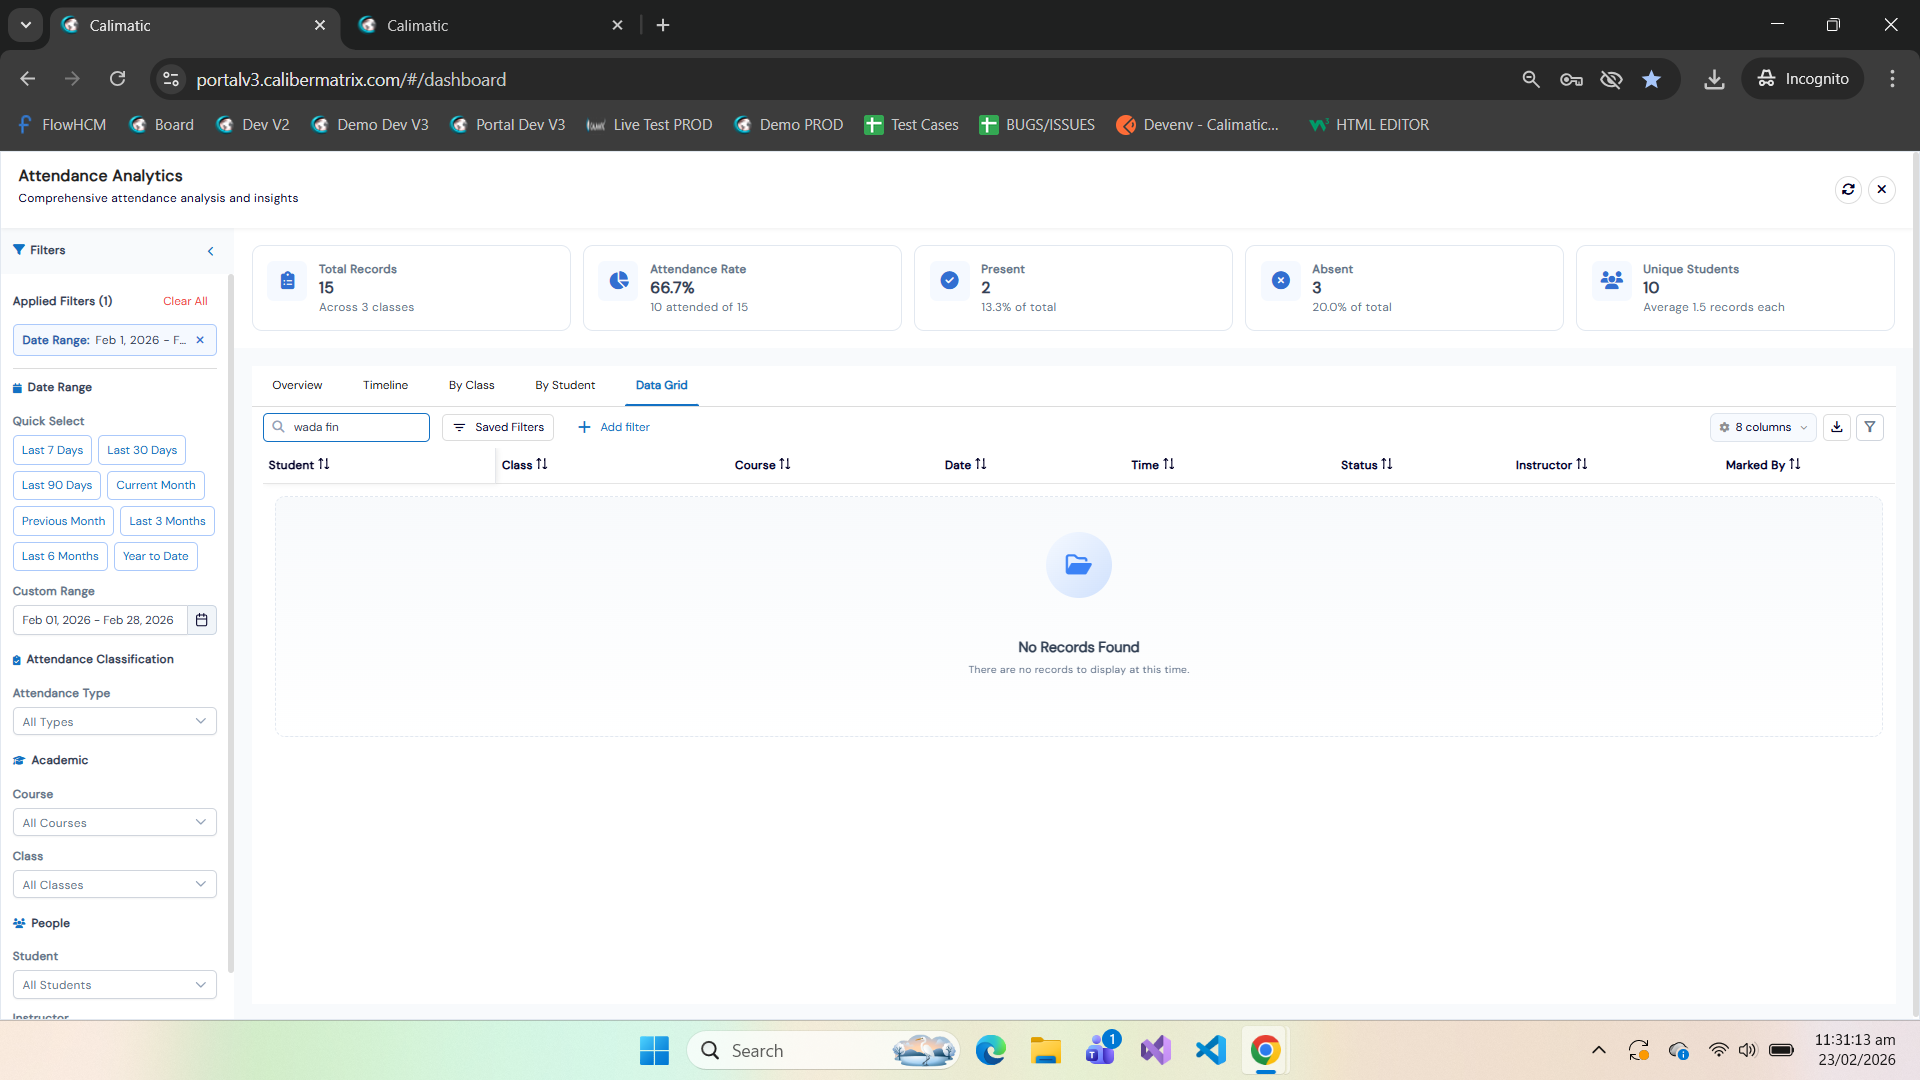Select Year to Date quick range
This screenshot has width=1920, height=1080.
tap(155, 556)
